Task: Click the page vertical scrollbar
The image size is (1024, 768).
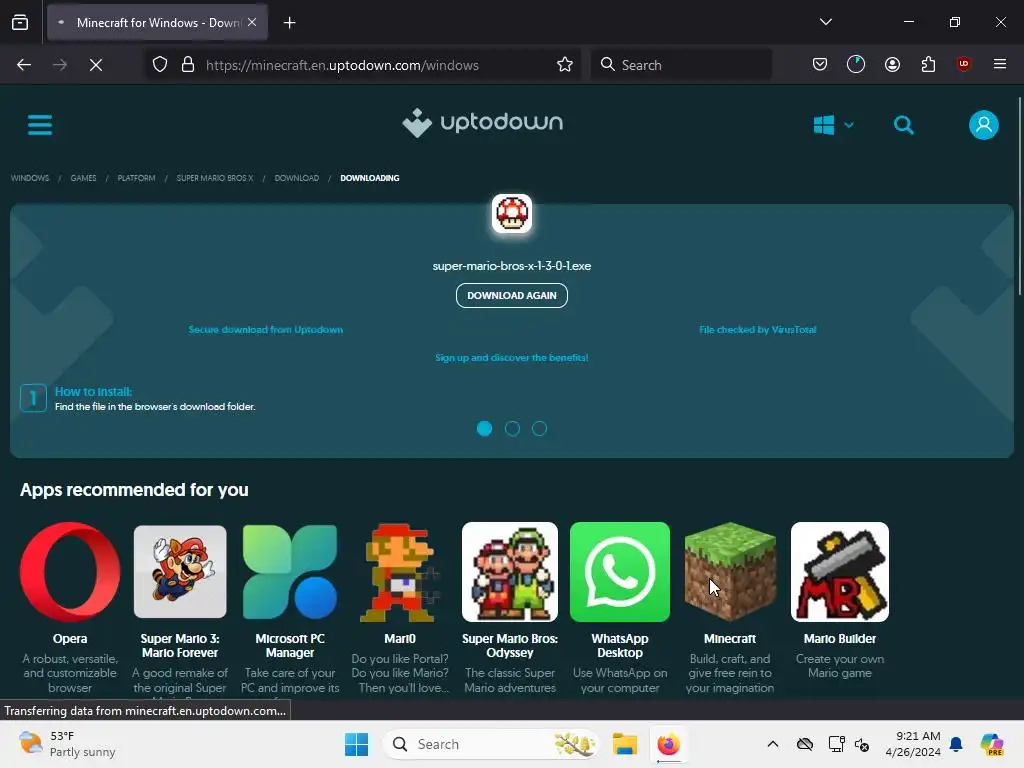Action: (x=1019, y=196)
